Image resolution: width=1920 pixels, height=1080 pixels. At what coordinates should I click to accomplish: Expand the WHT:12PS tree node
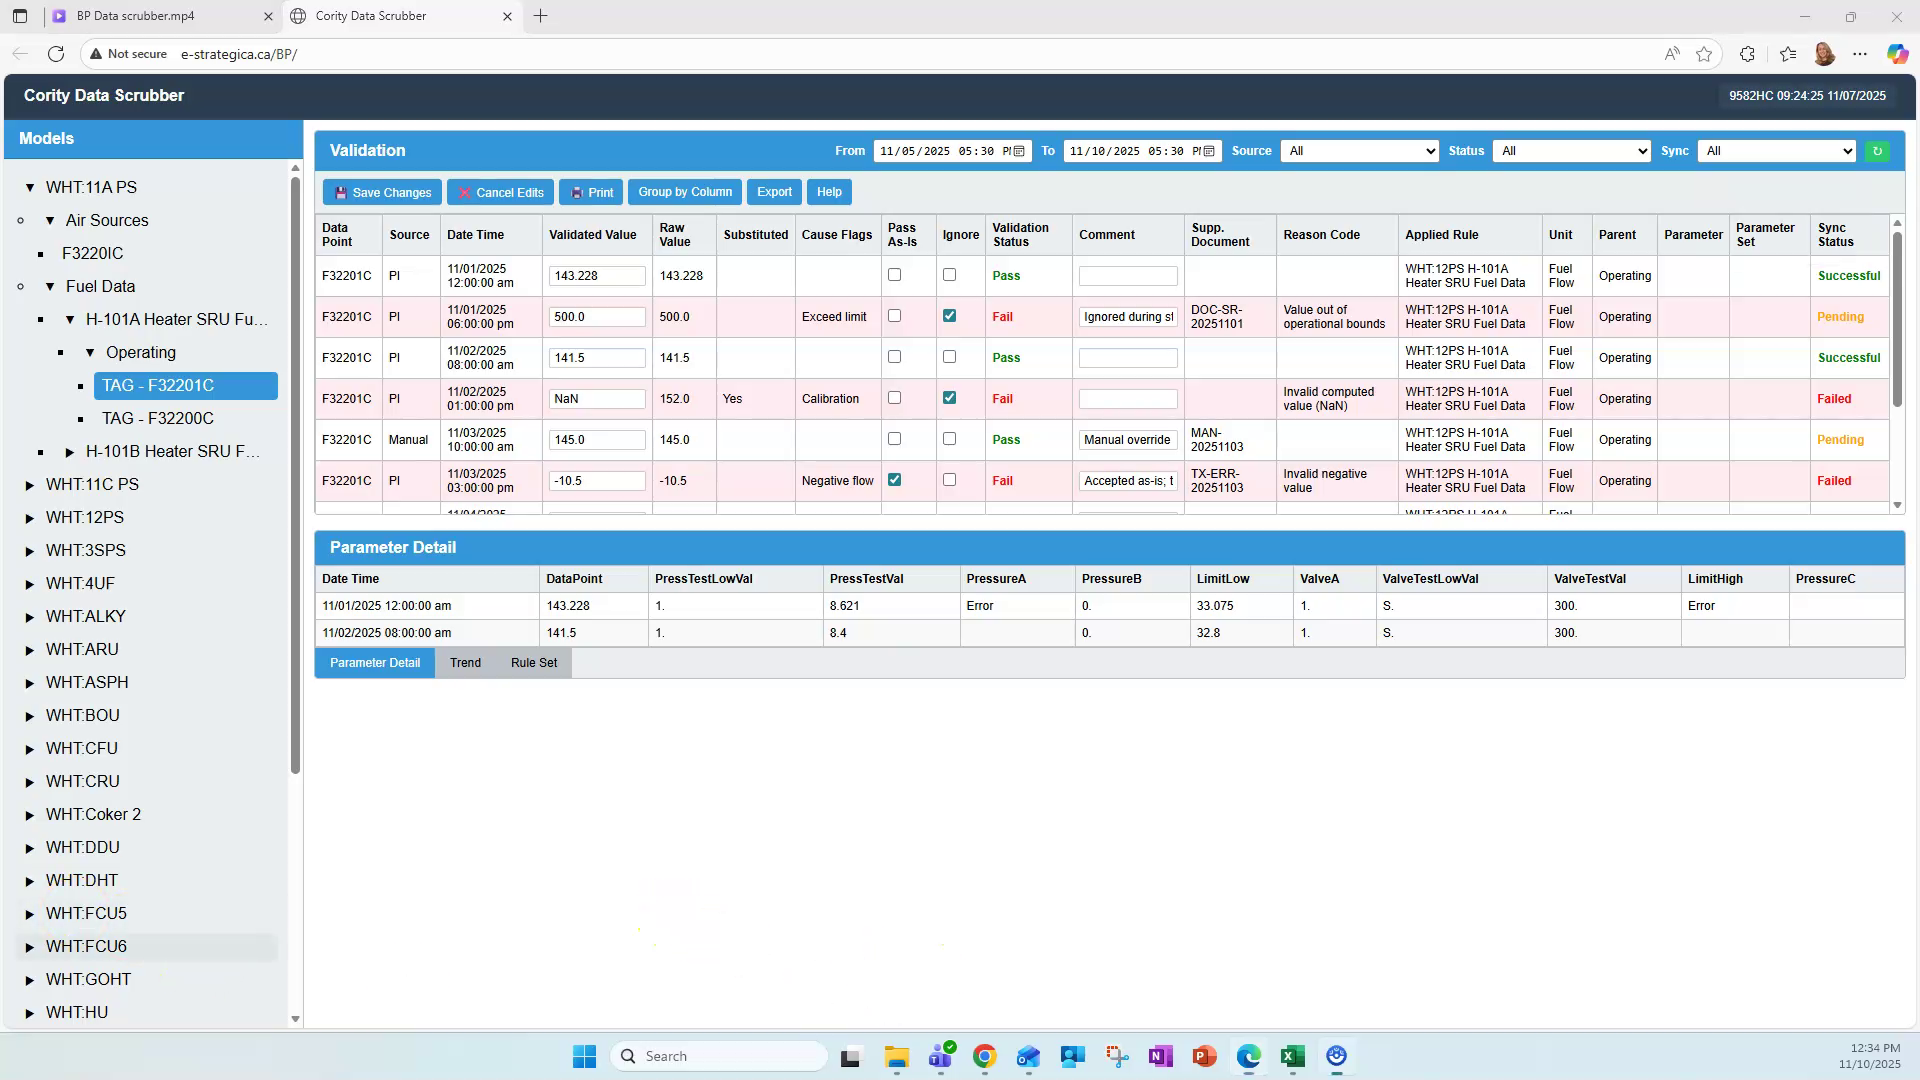coord(27,517)
